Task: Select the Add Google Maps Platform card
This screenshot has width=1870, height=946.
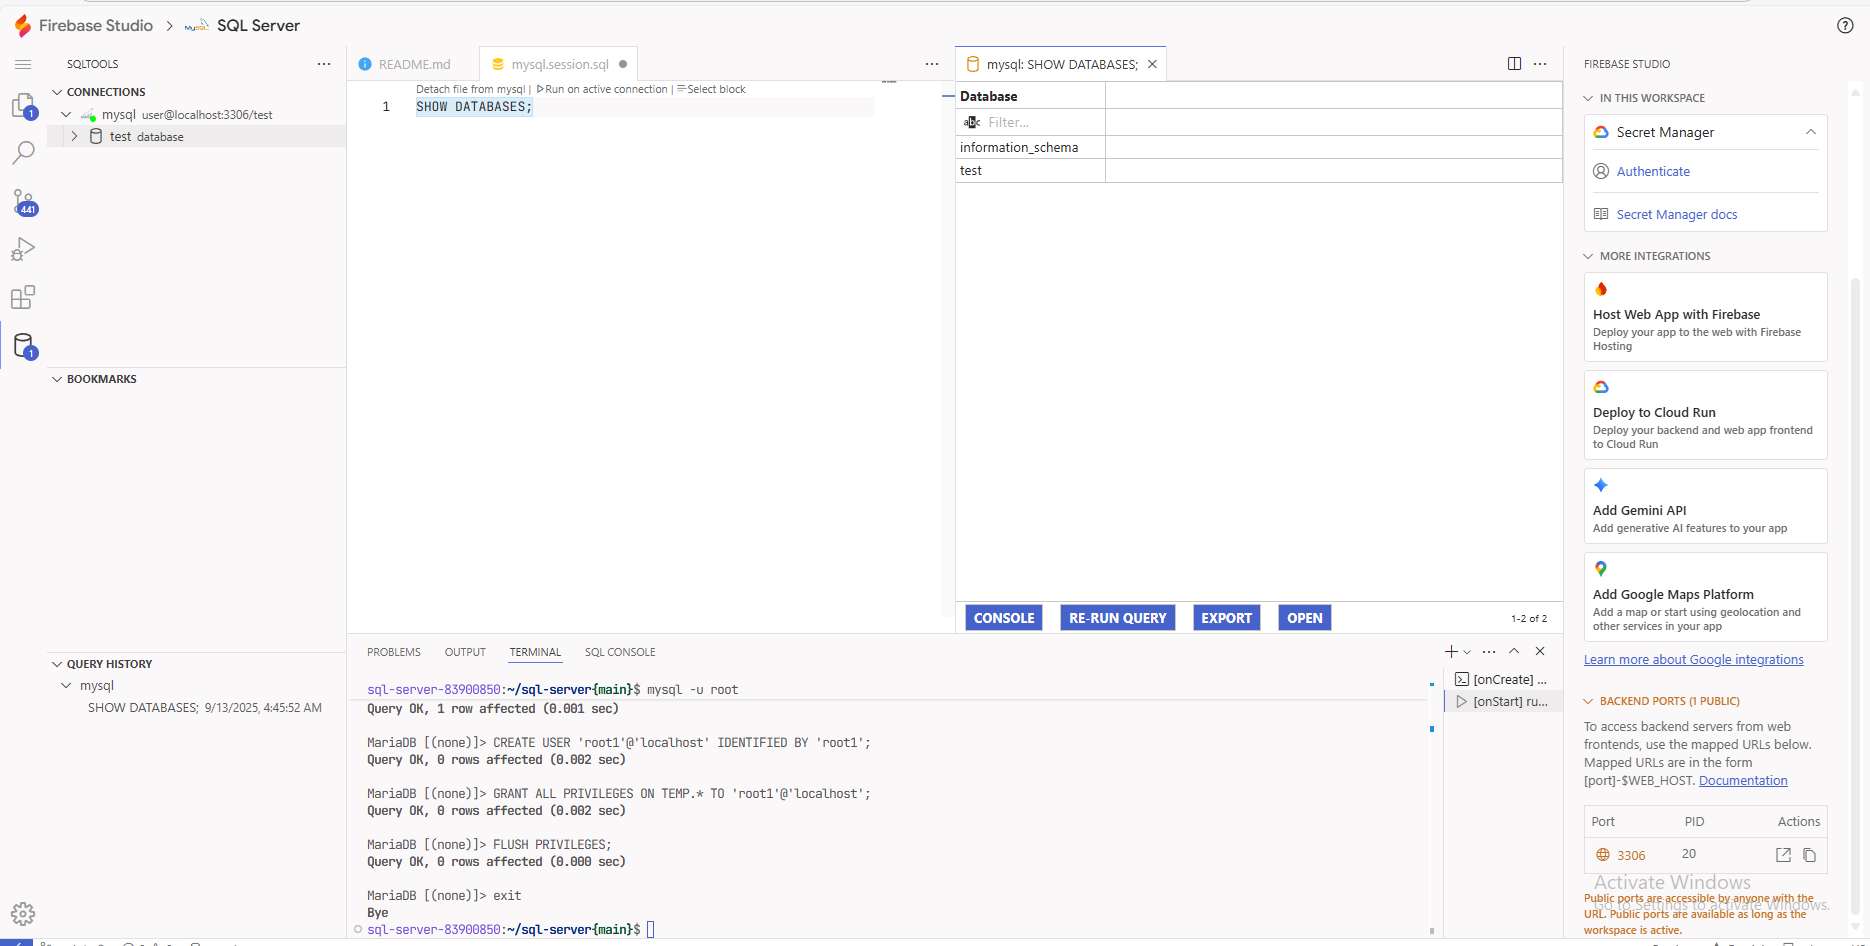Action: tap(1705, 597)
